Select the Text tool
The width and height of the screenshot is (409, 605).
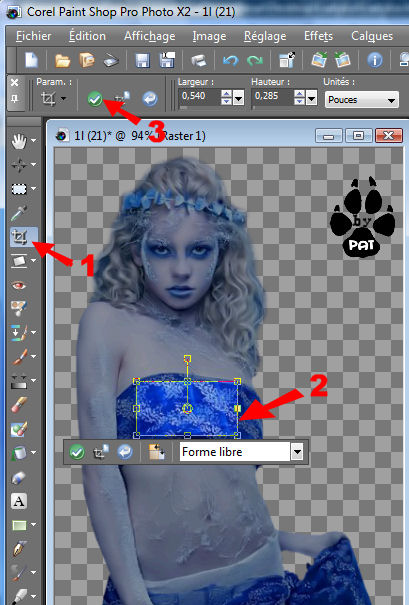19,501
